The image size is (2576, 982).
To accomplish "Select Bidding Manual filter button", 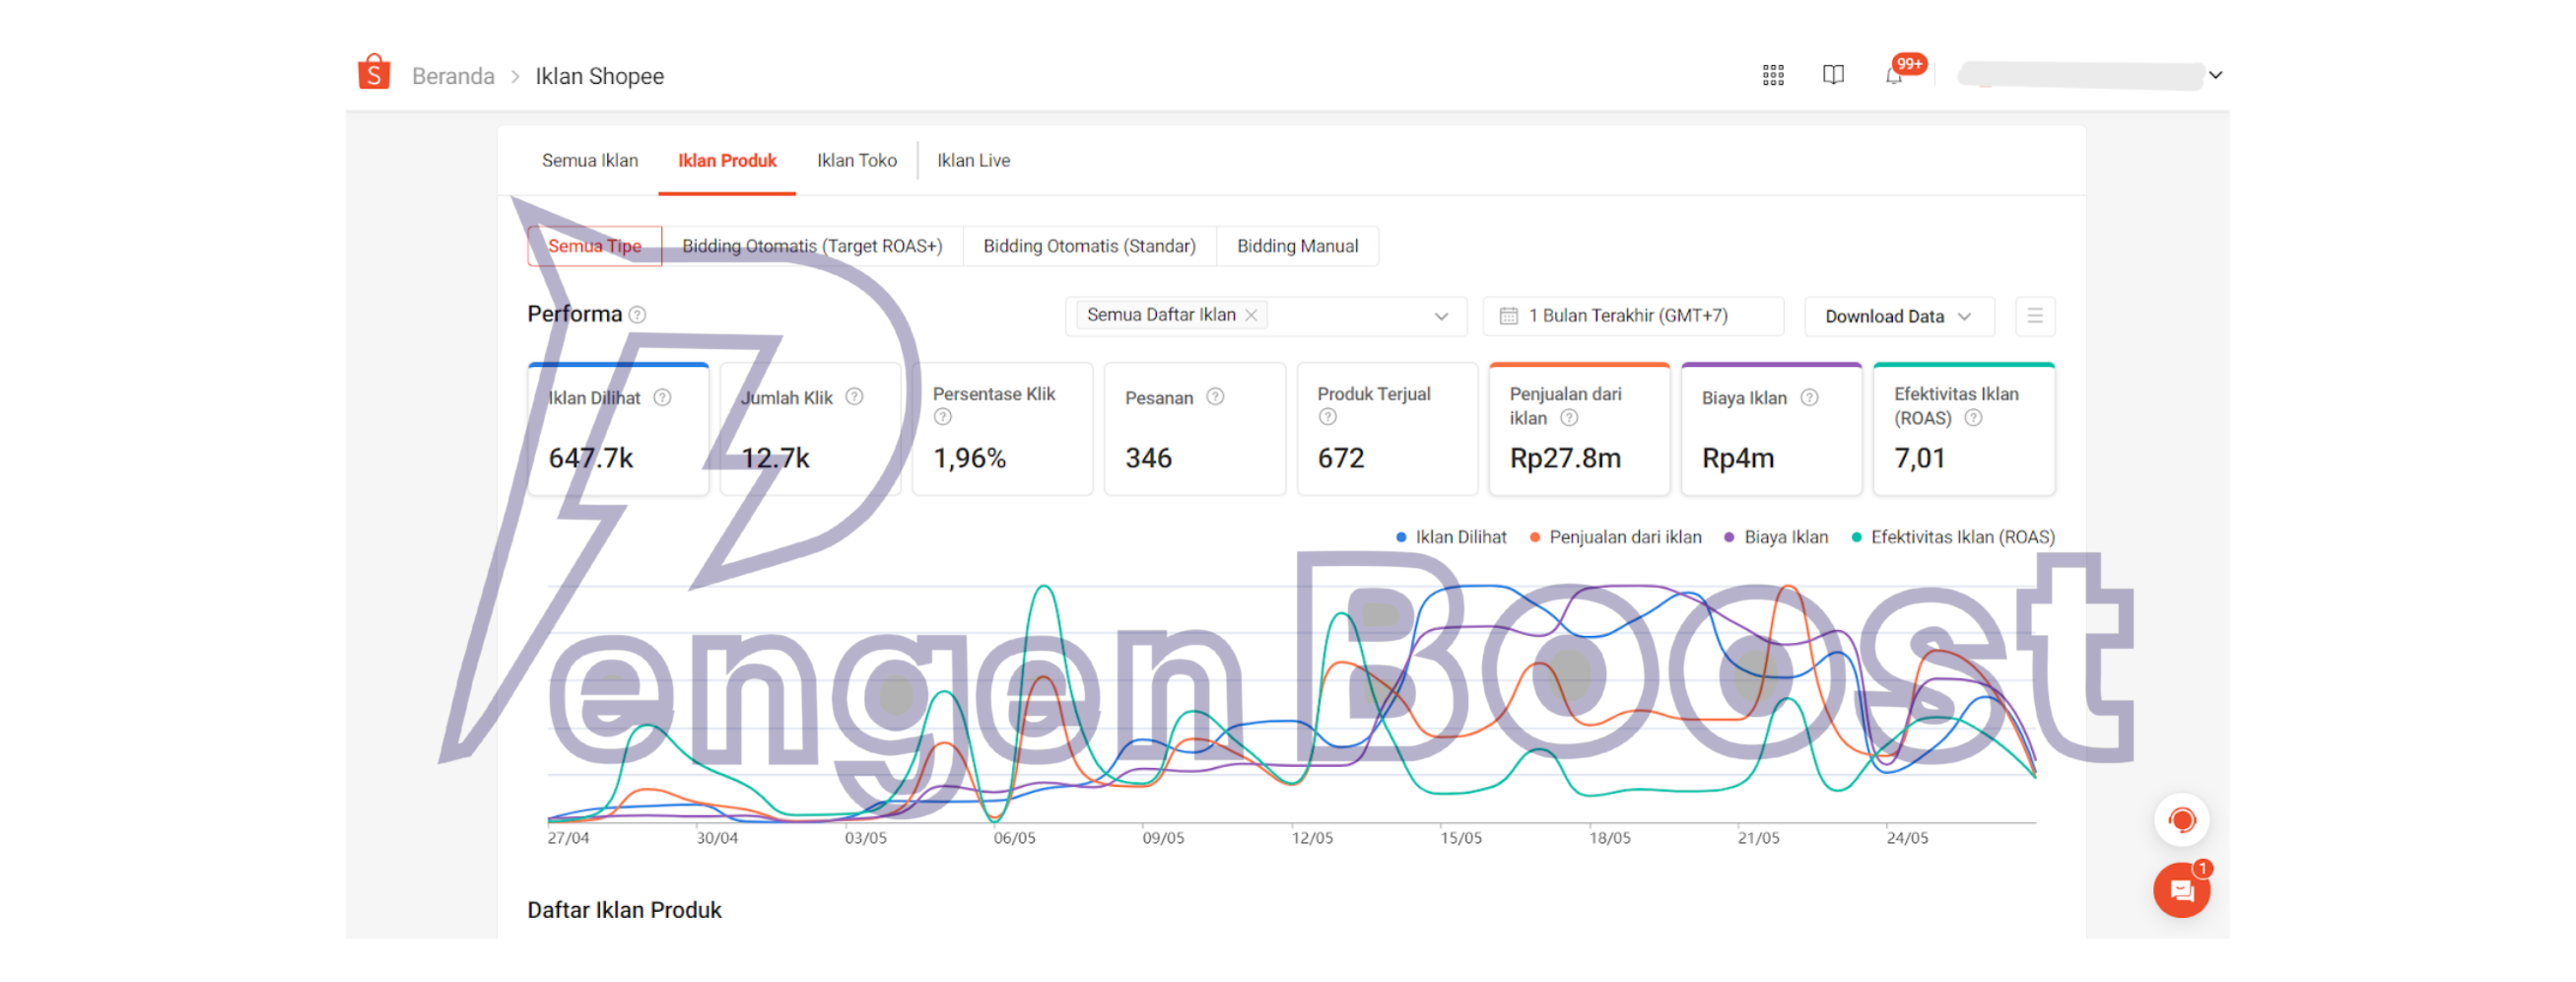I will coord(1296,246).
